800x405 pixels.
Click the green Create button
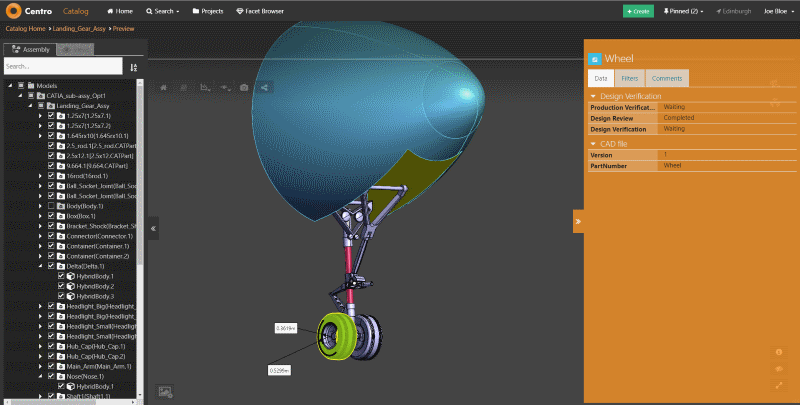[638, 11]
